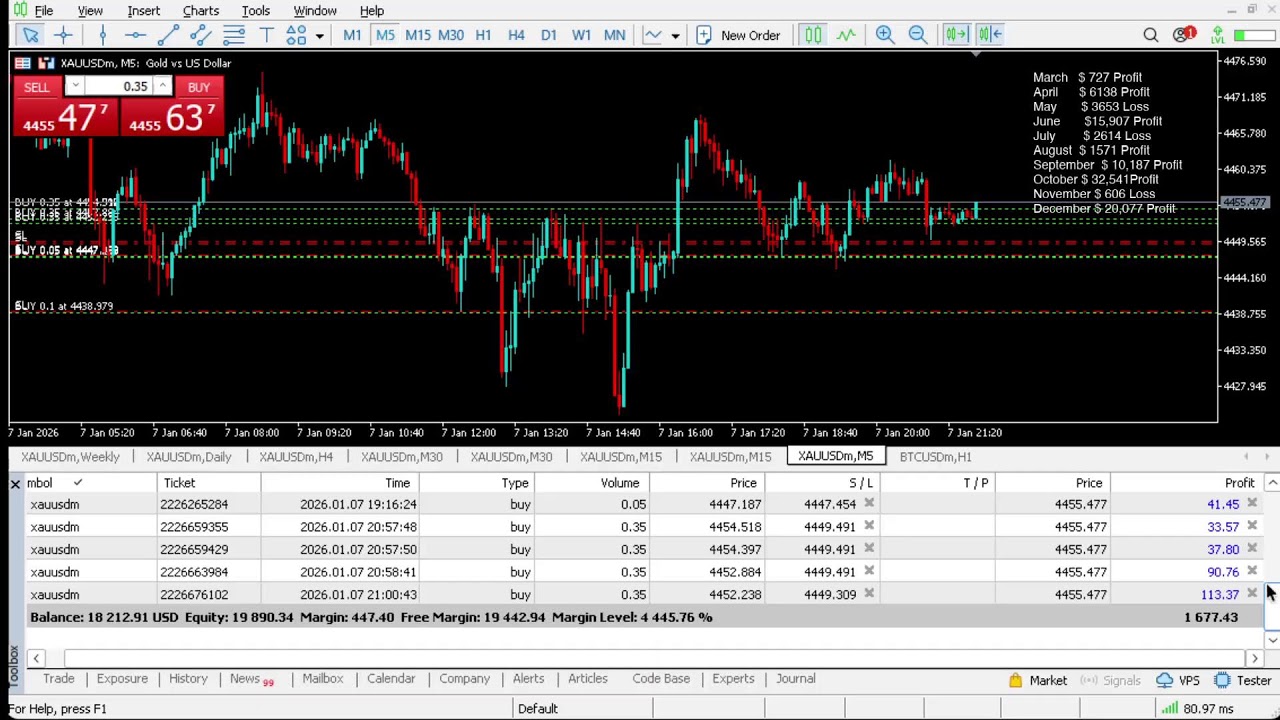Click the chart type line icon

[653, 35]
